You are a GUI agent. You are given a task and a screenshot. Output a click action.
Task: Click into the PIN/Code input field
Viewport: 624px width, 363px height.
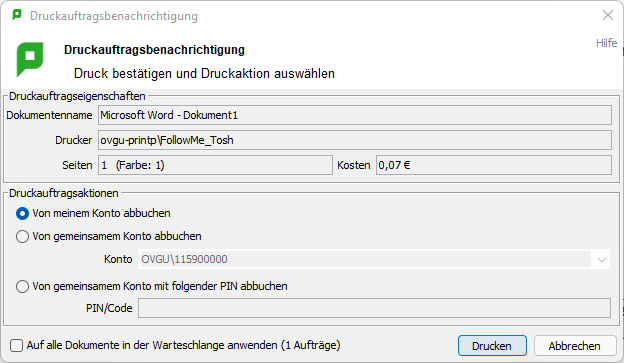pos(374,308)
